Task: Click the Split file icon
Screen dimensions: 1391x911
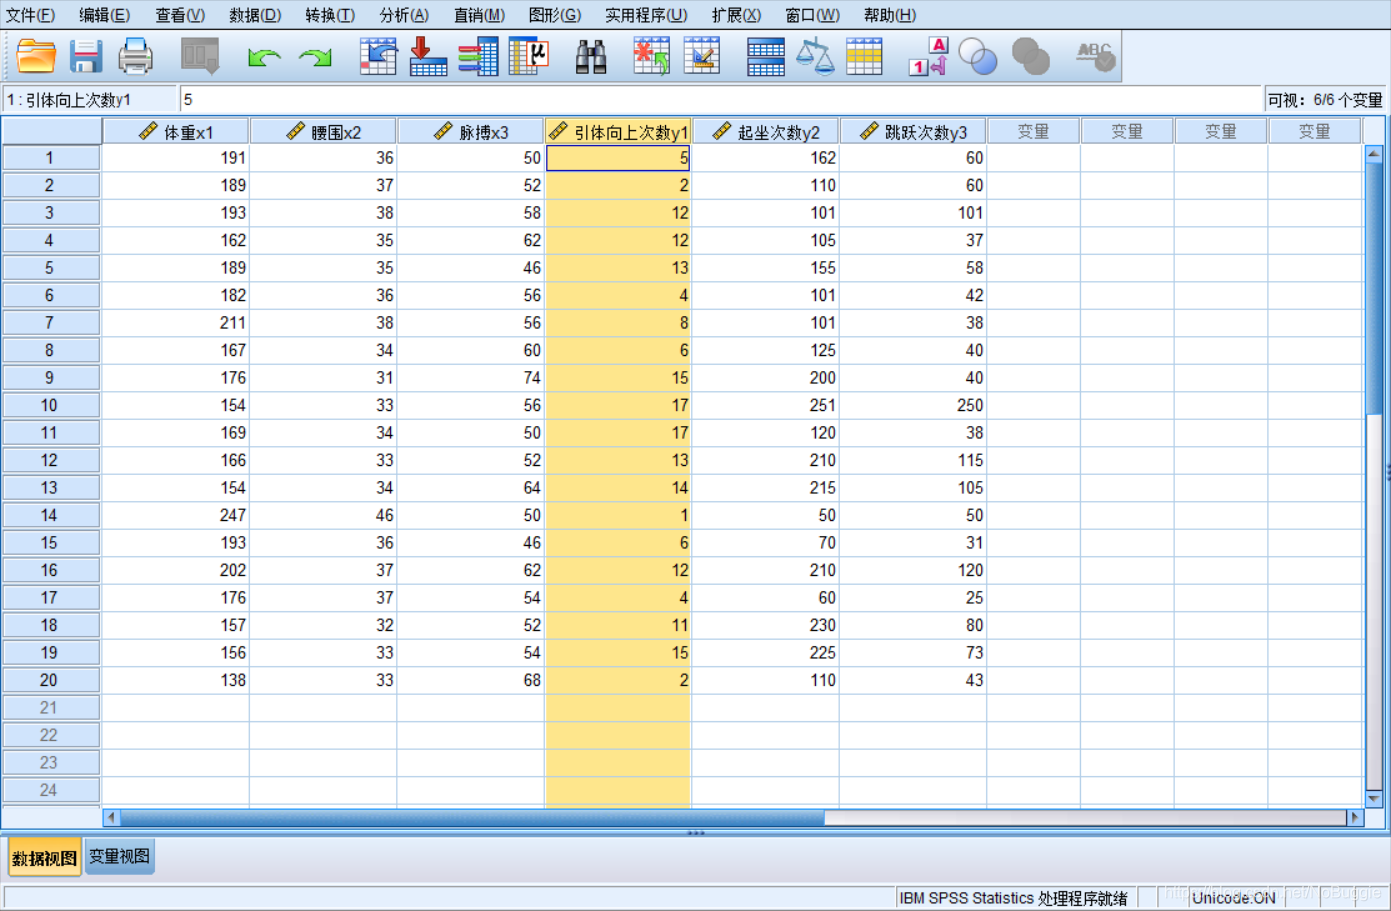Action: pyautogui.click(x=766, y=56)
